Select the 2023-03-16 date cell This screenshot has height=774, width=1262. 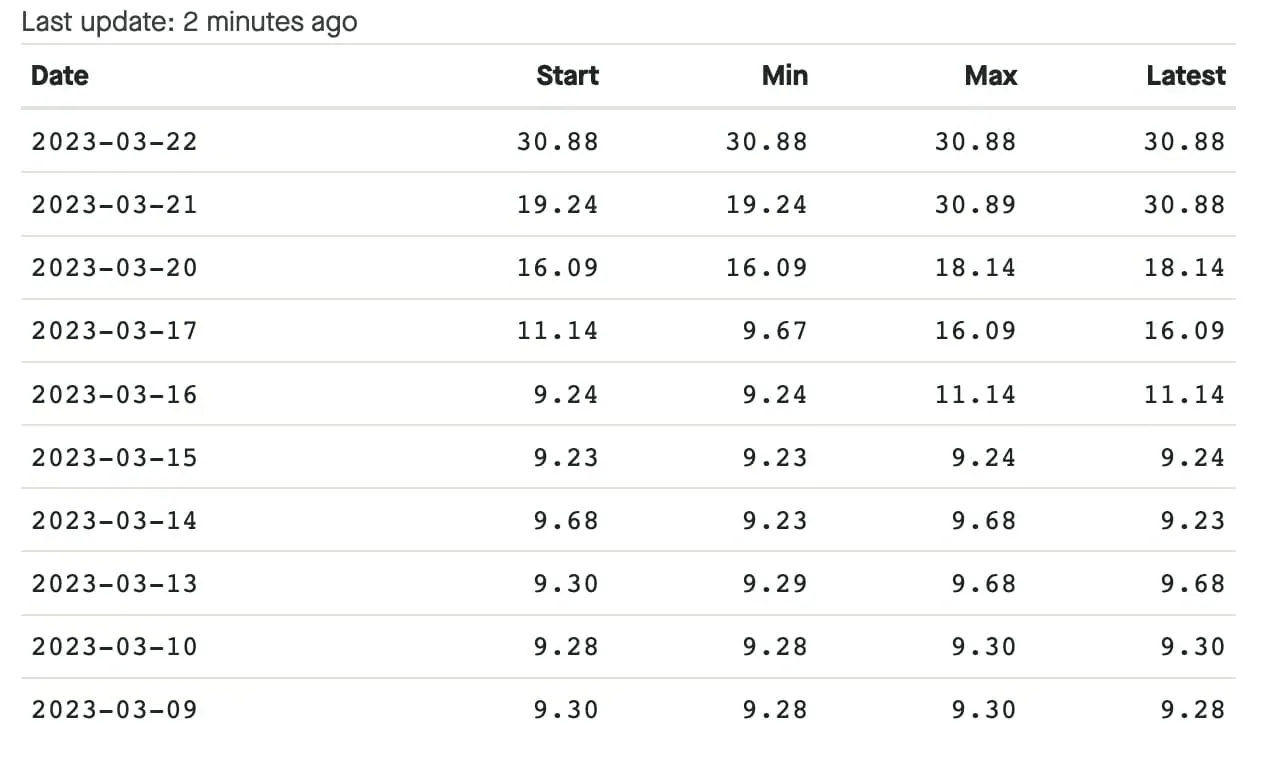coord(114,394)
